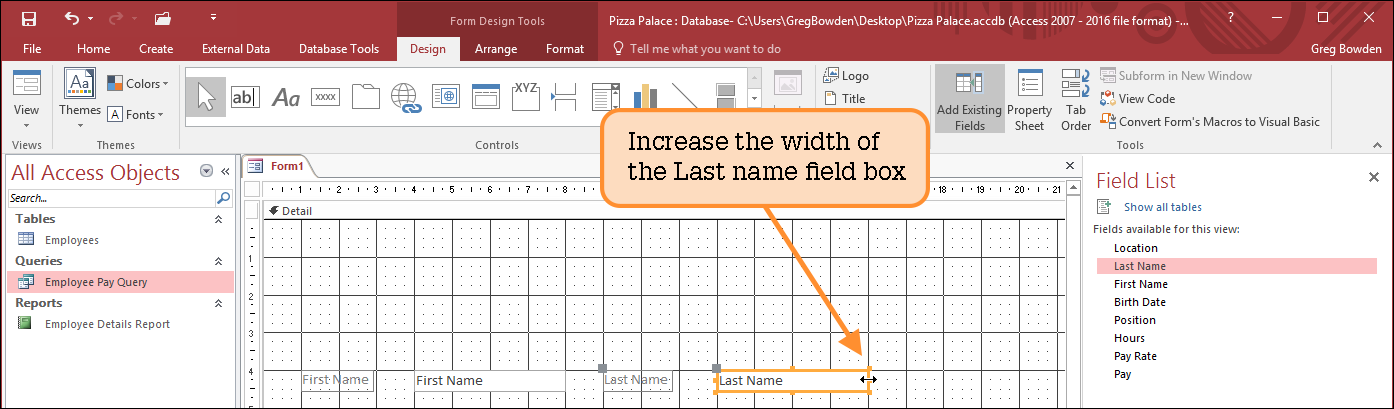Select the Employee Pay Query

tap(119, 282)
